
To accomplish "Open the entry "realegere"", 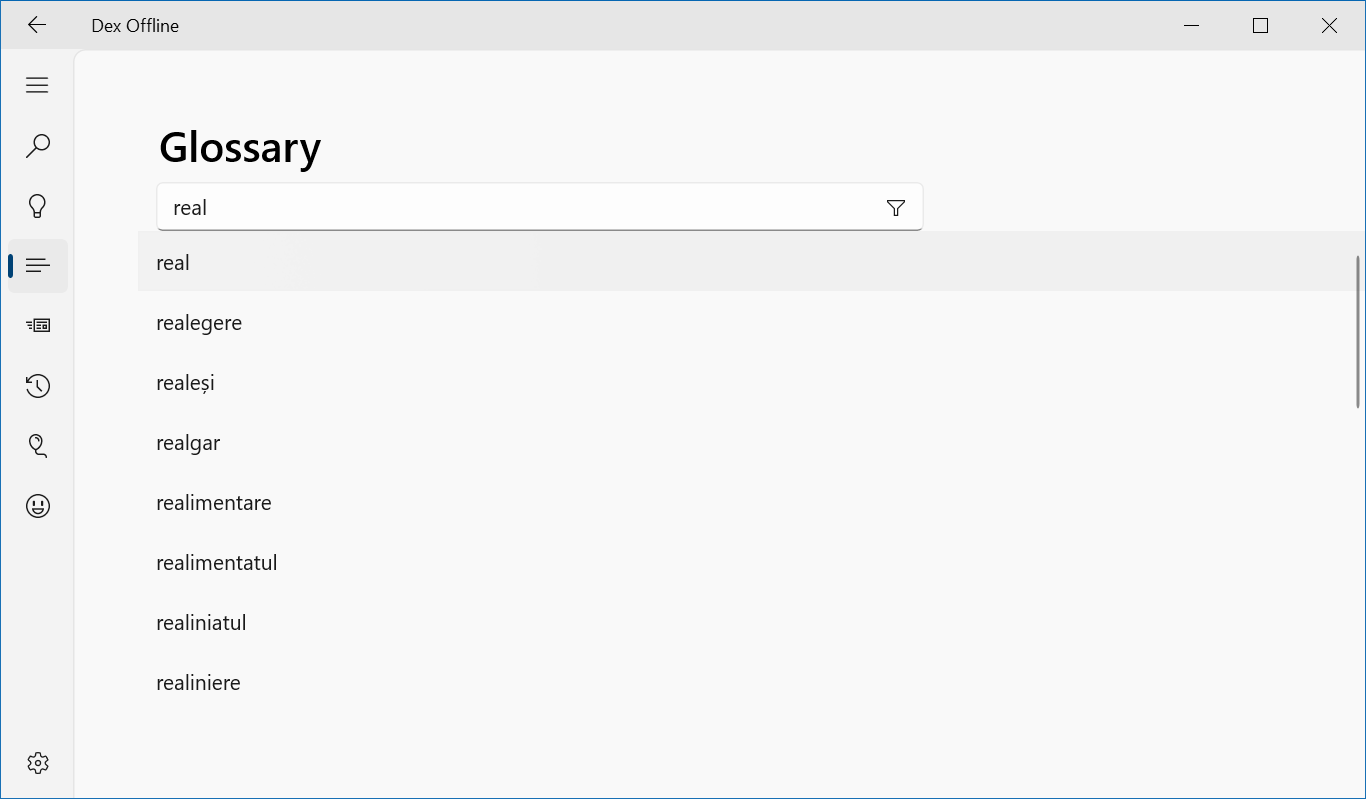I will point(199,323).
